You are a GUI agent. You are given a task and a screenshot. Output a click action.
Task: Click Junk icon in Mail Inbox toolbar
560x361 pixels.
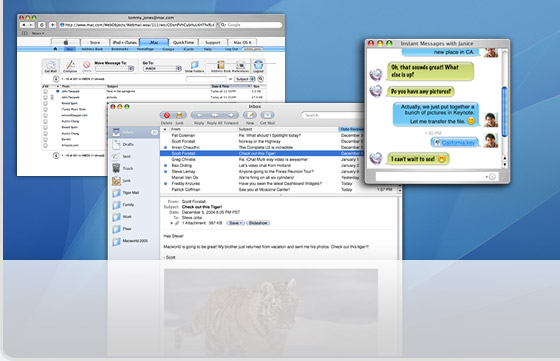179,115
